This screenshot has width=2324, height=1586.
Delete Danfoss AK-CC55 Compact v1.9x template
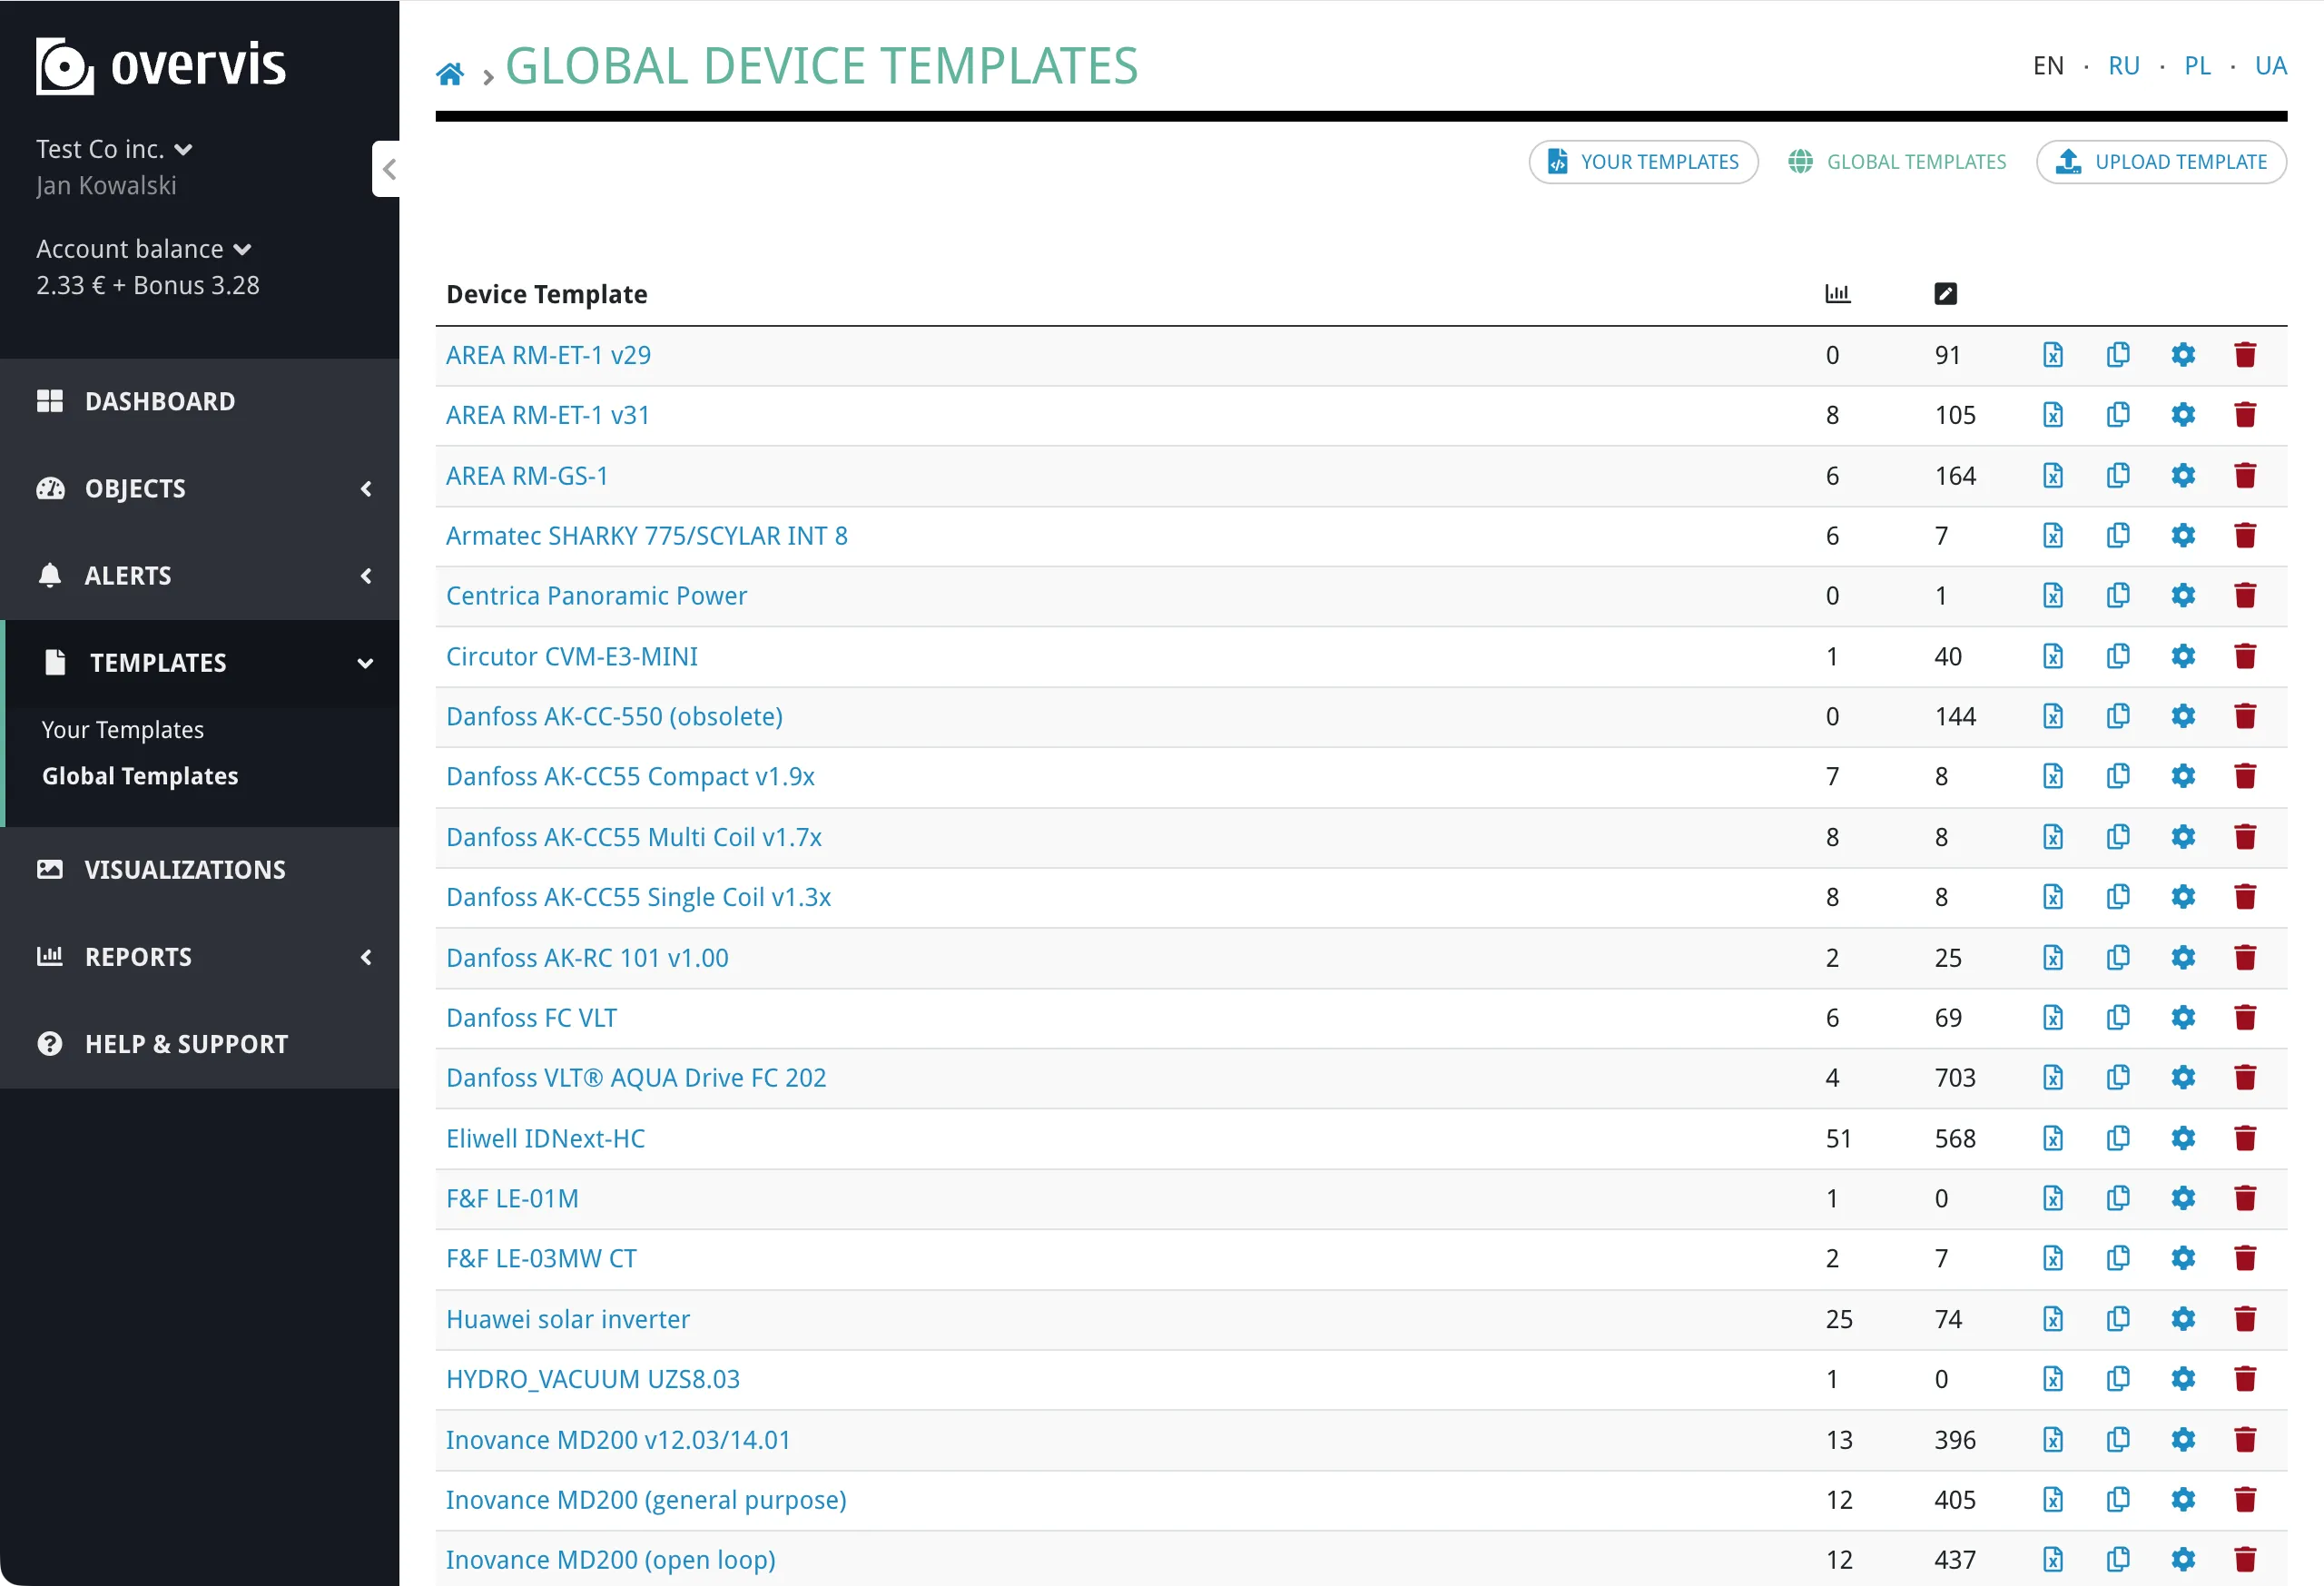(x=2244, y=776)
